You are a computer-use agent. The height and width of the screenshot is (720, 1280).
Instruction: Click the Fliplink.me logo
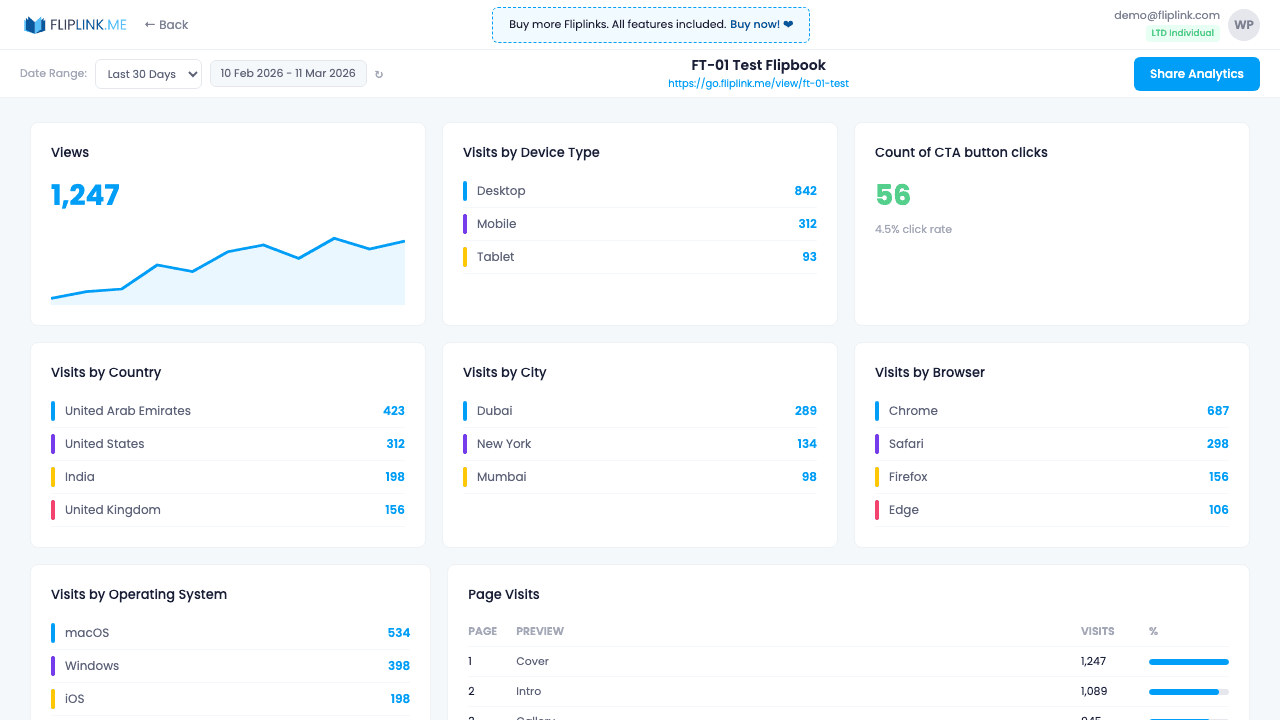[x=75, y=24]
